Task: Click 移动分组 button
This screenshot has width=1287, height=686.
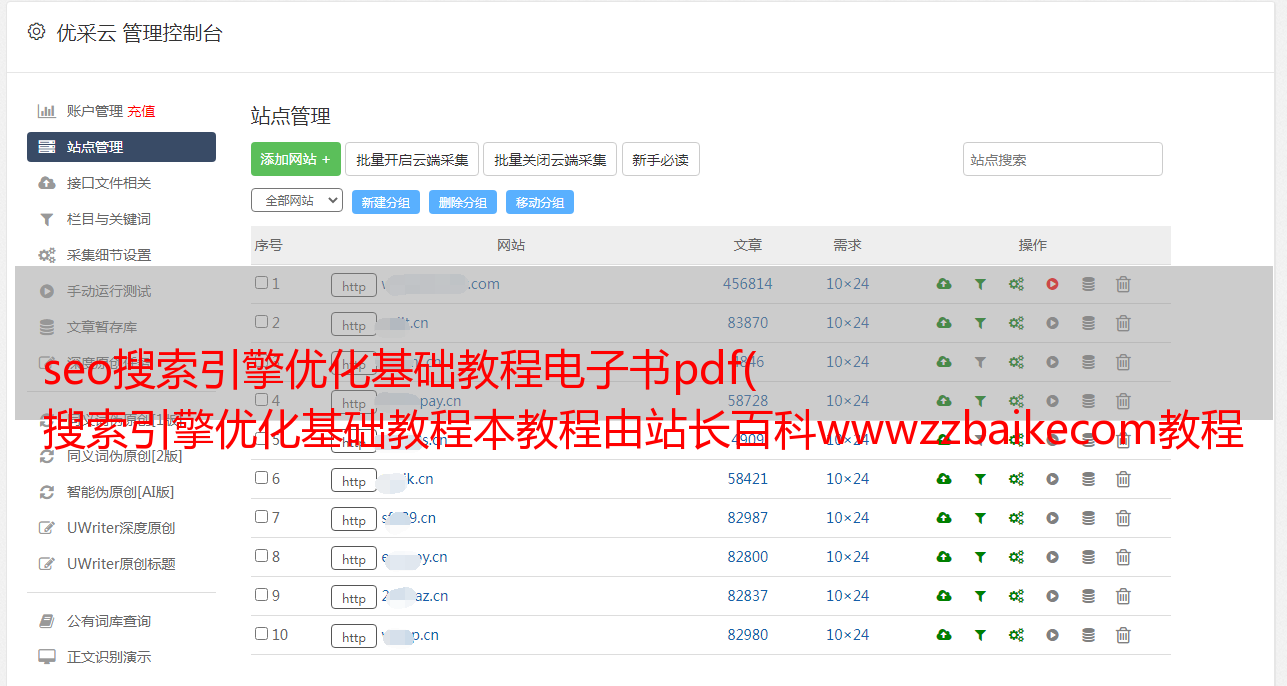Action: pyautogui.click(x=540, y=202)
